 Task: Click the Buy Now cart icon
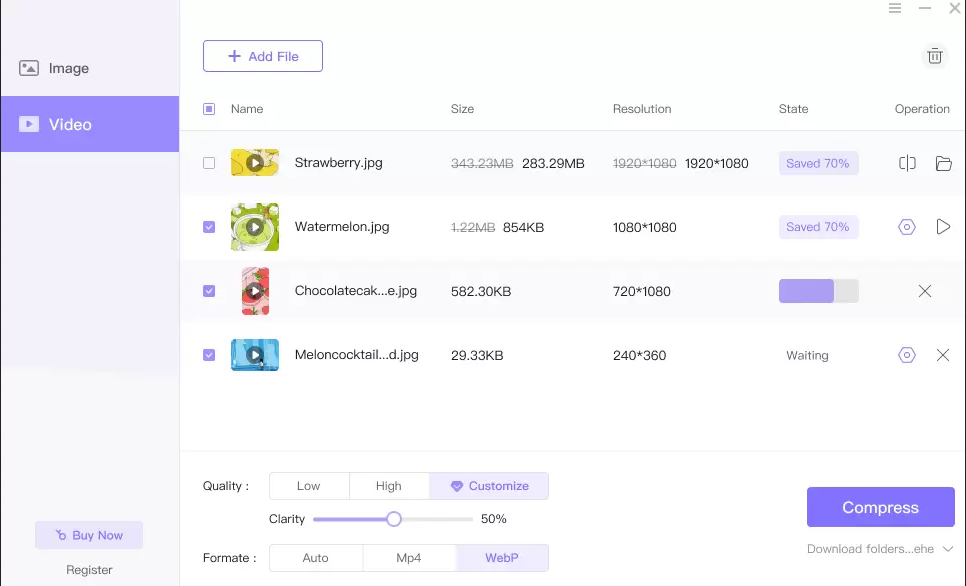[60, 535]
